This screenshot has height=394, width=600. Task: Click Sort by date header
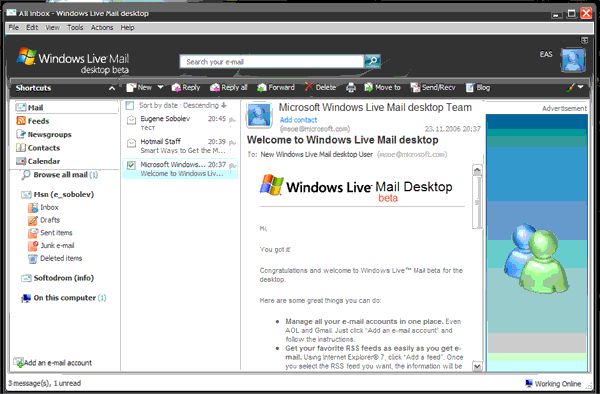coord(158,105)
